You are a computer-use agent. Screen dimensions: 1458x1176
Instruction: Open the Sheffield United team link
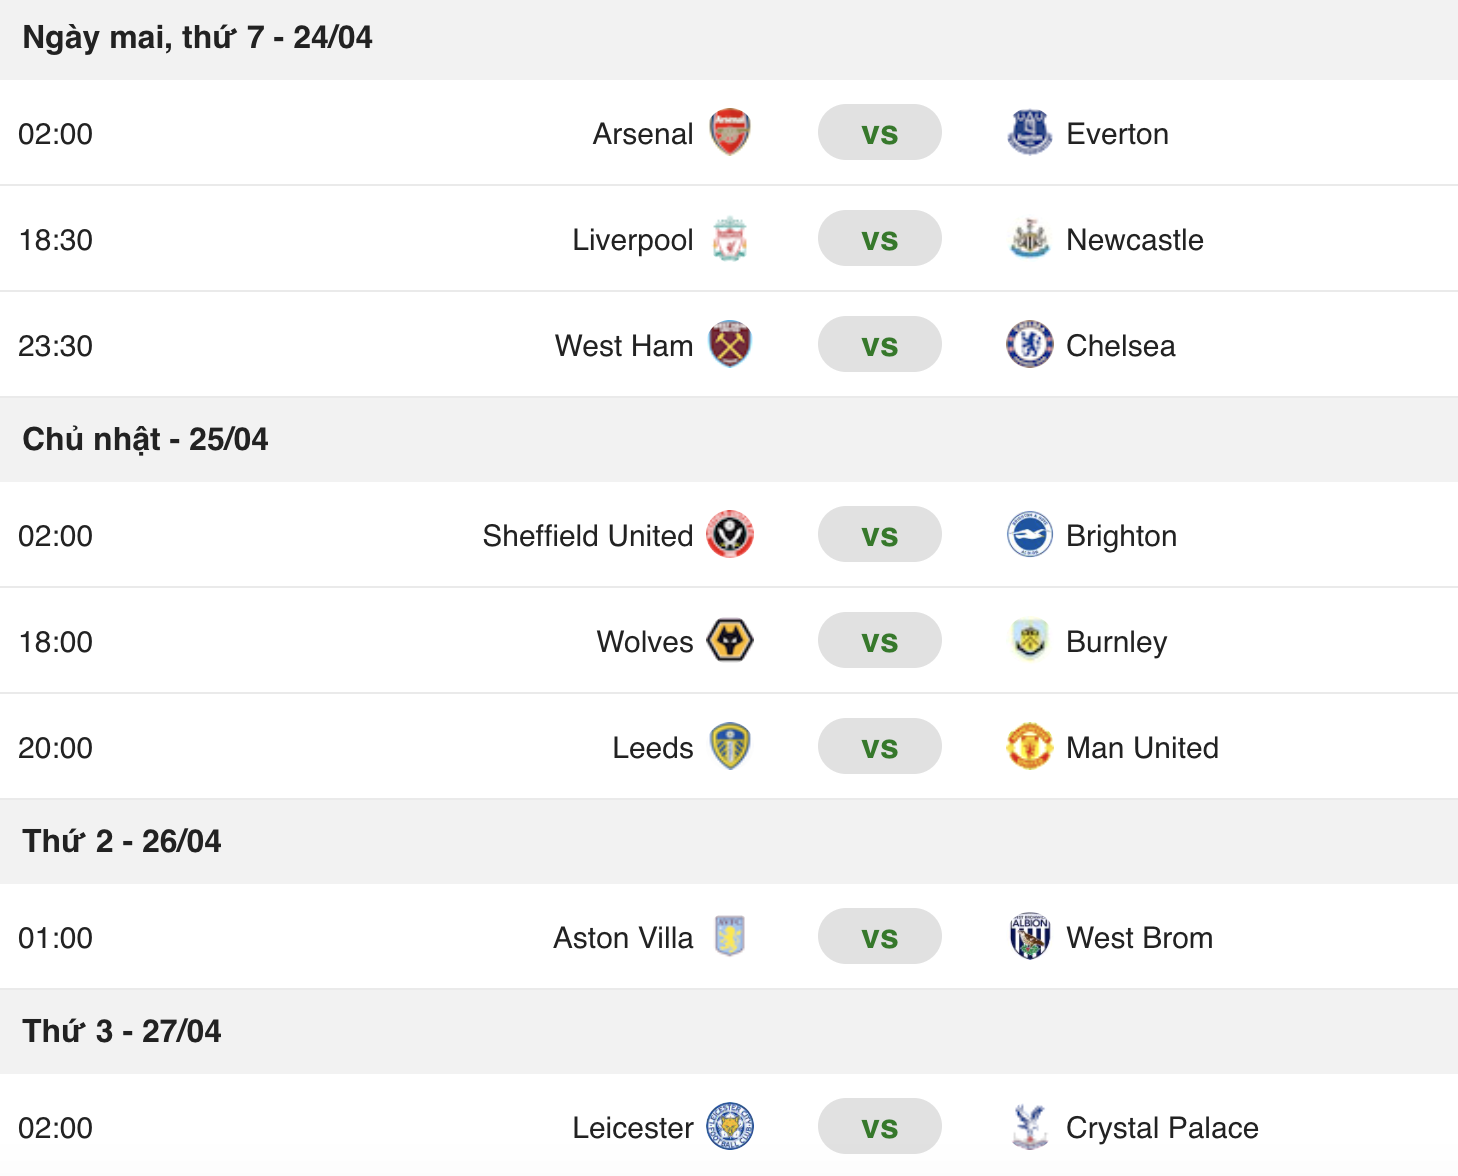(588, 536)
